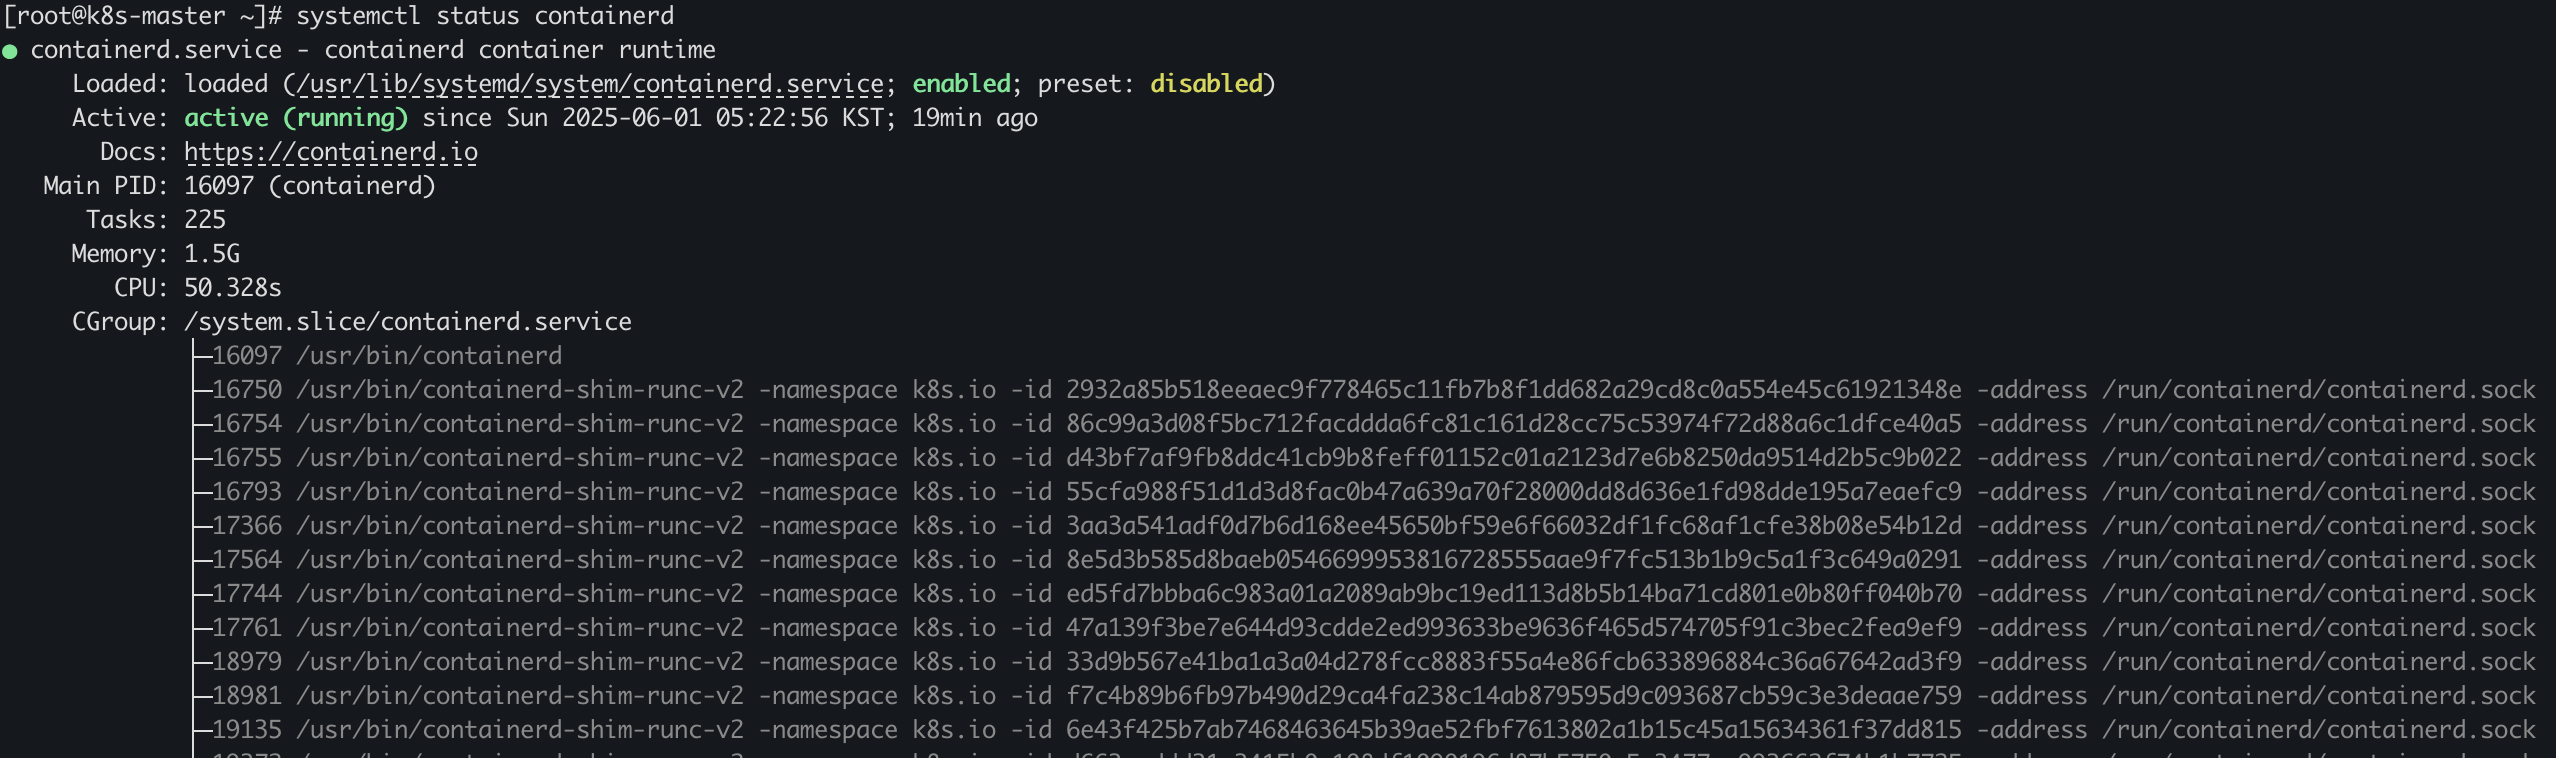Click the /usr/lib/systemd/system/containerd.service unit file path
The image size is (2556, 758).
(590, 84)
